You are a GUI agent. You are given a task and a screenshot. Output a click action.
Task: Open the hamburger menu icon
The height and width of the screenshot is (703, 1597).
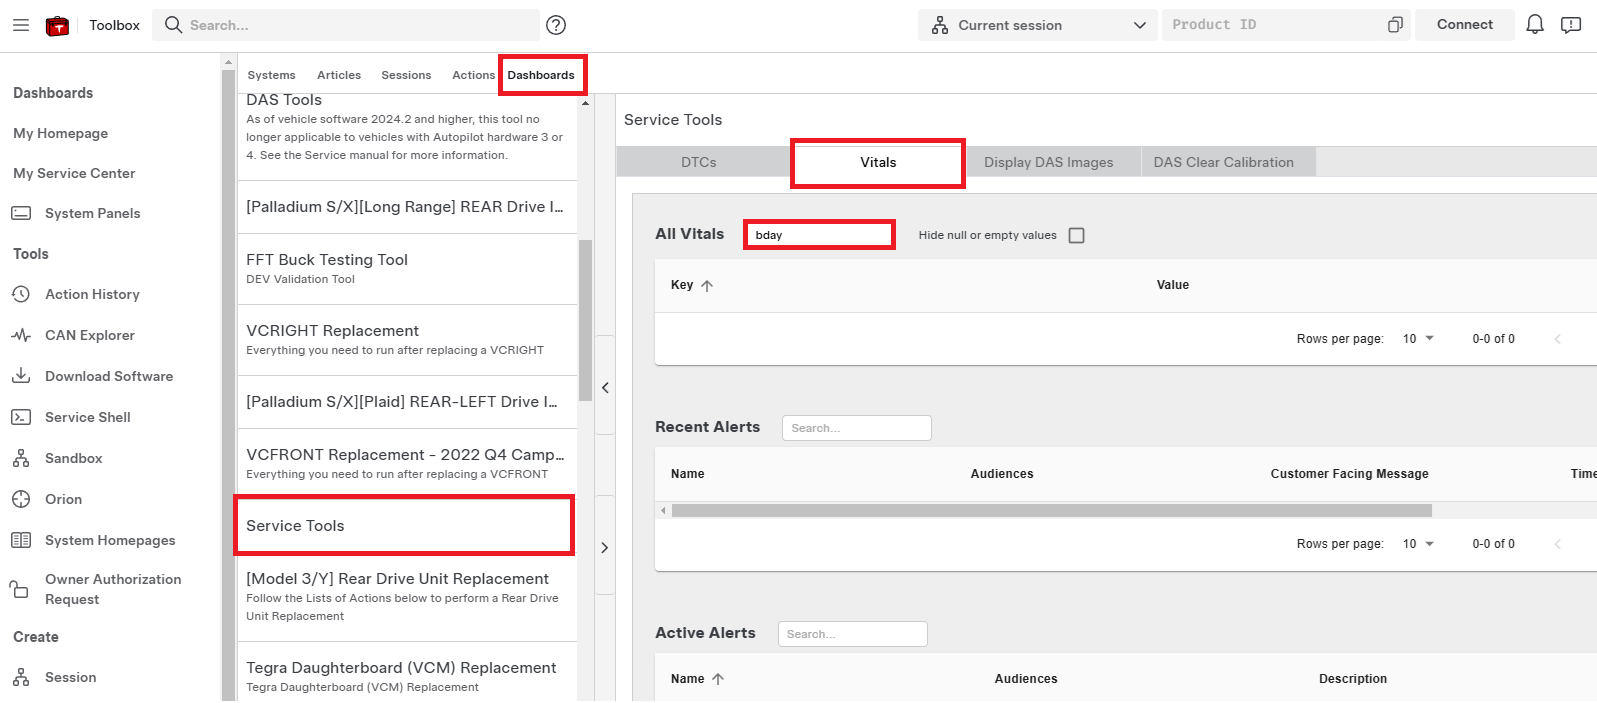21,25
